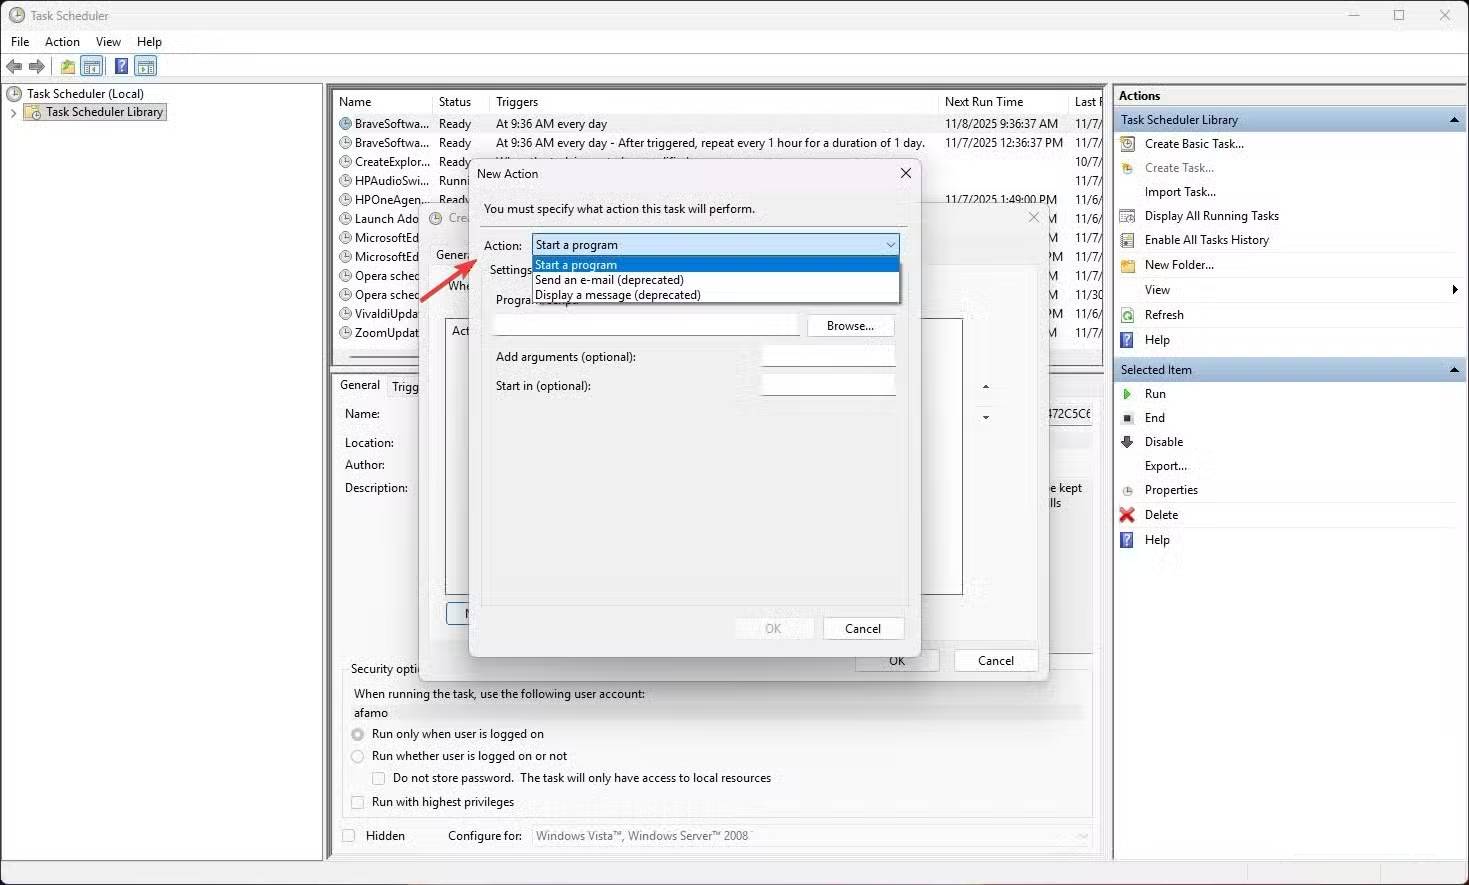Click the Properties clock icon
1469x885 pixels.
coord(1128,490)
